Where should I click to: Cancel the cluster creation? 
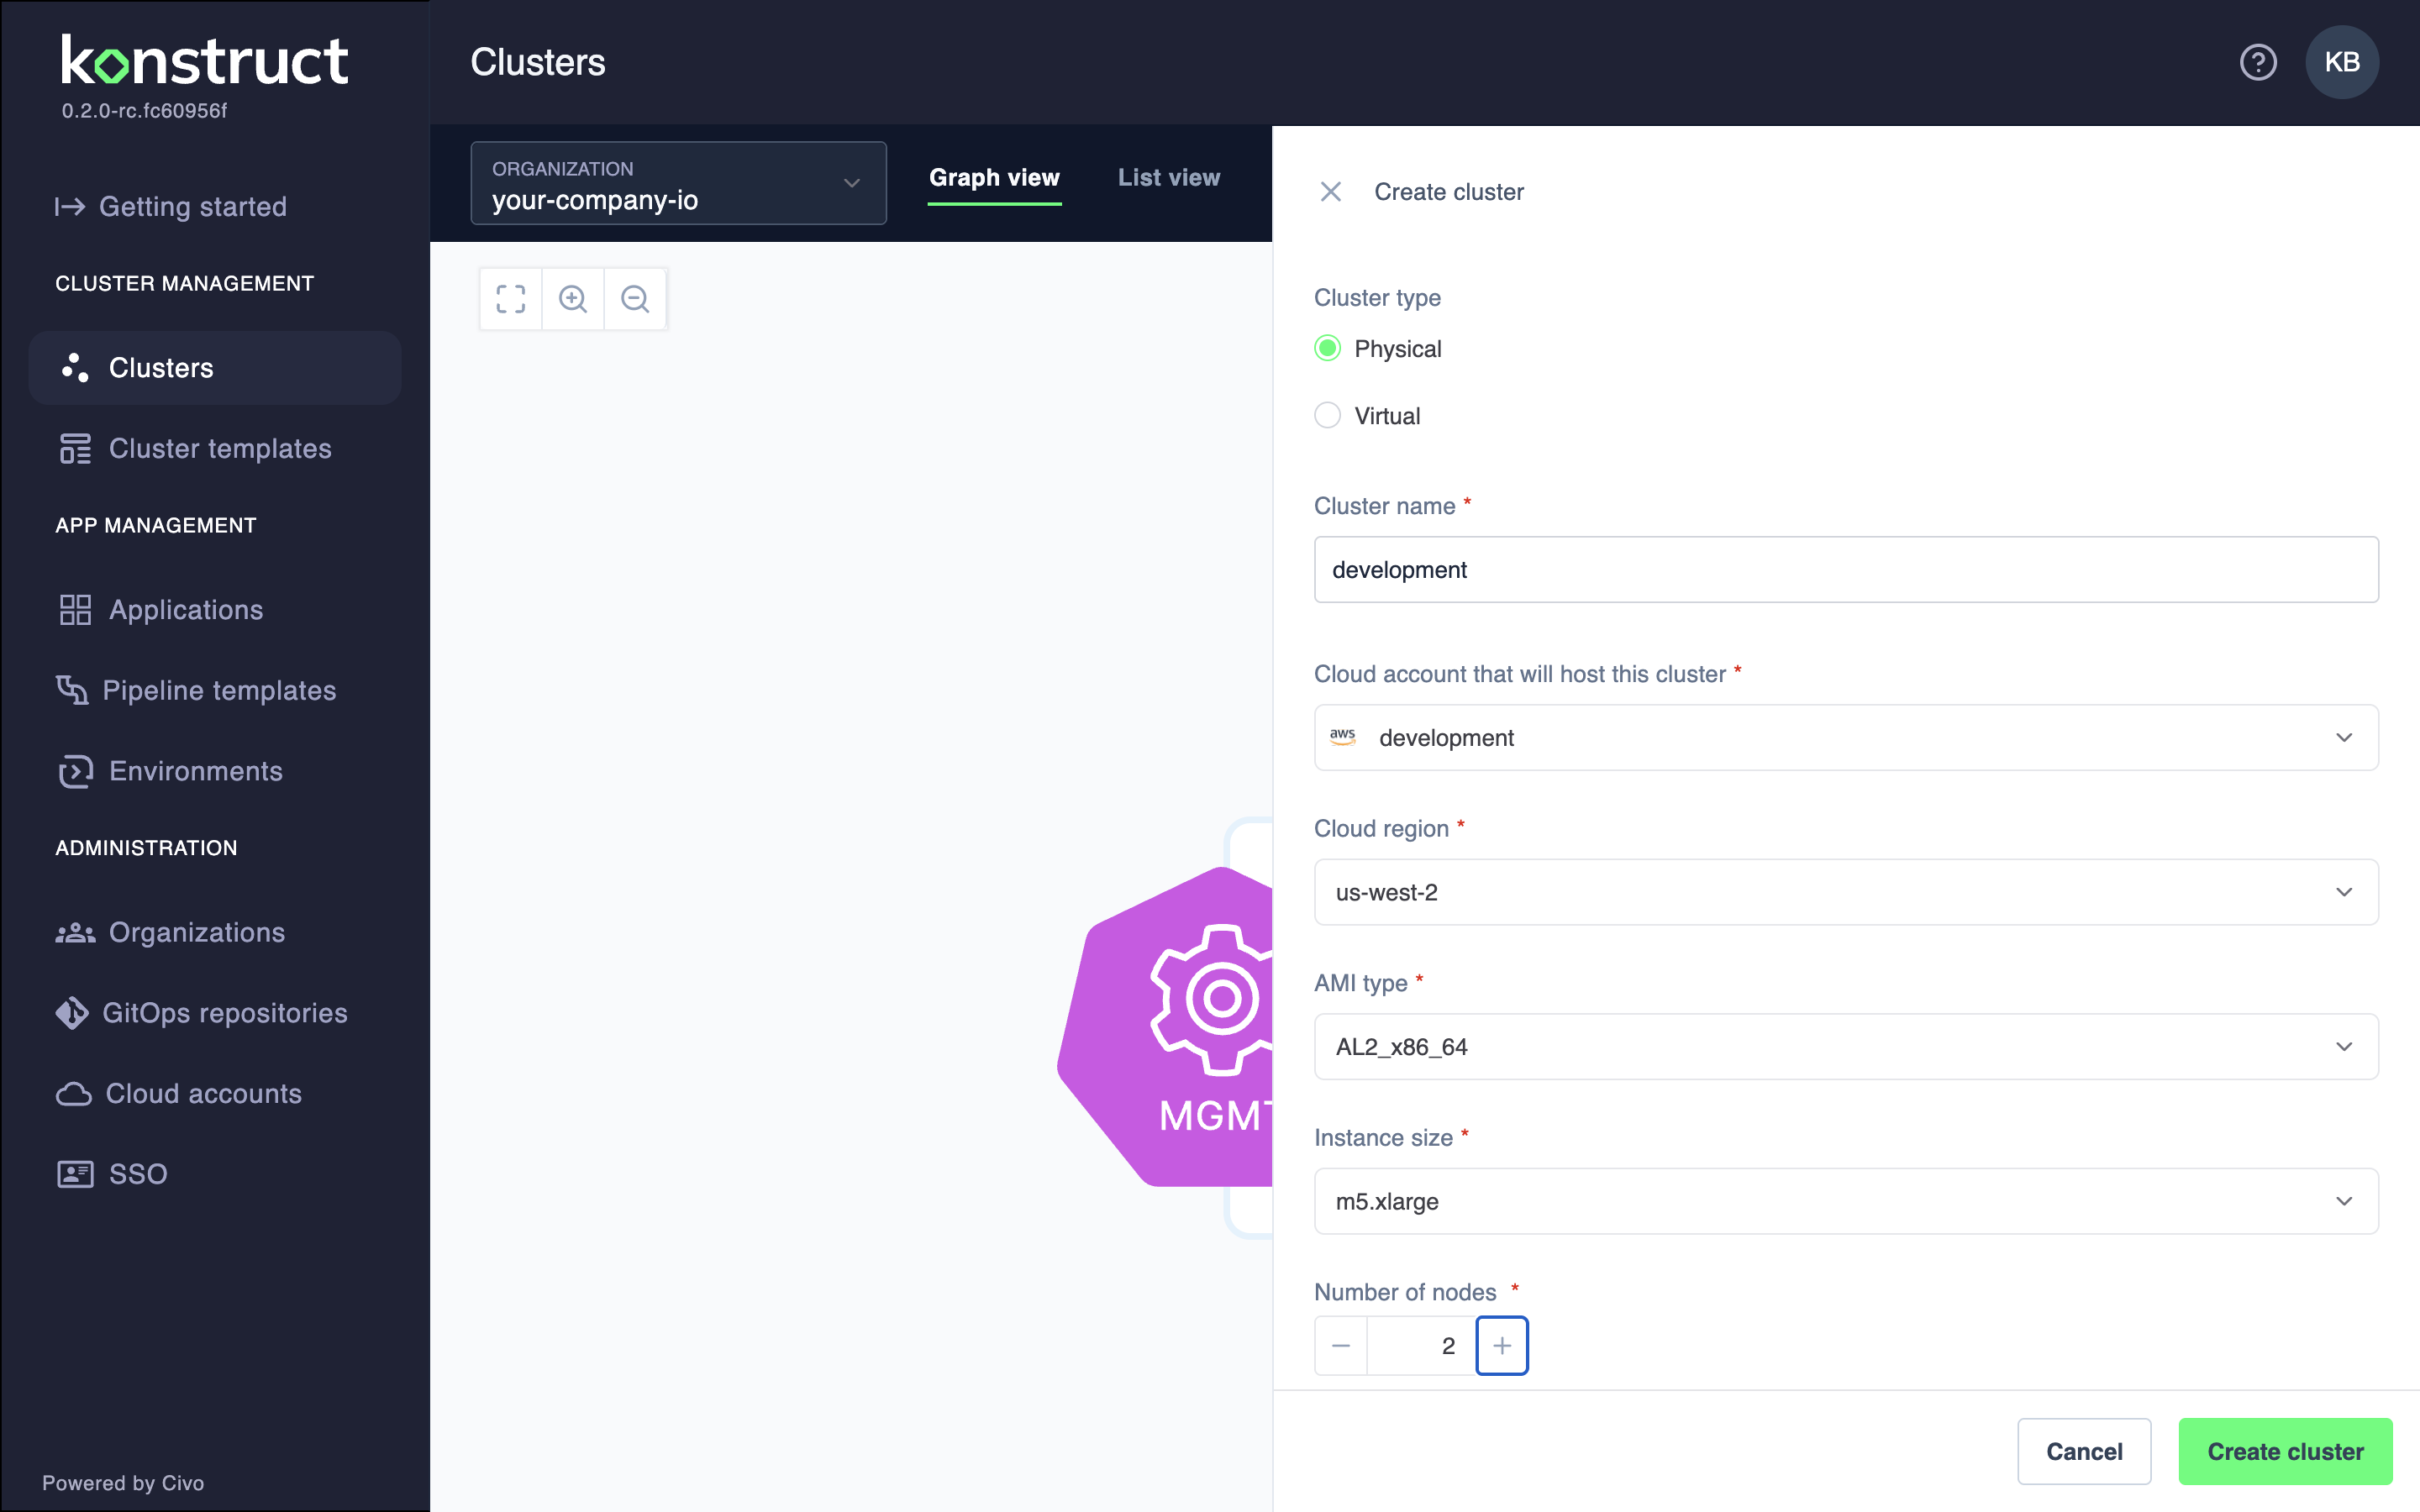click(2084, 1451)
